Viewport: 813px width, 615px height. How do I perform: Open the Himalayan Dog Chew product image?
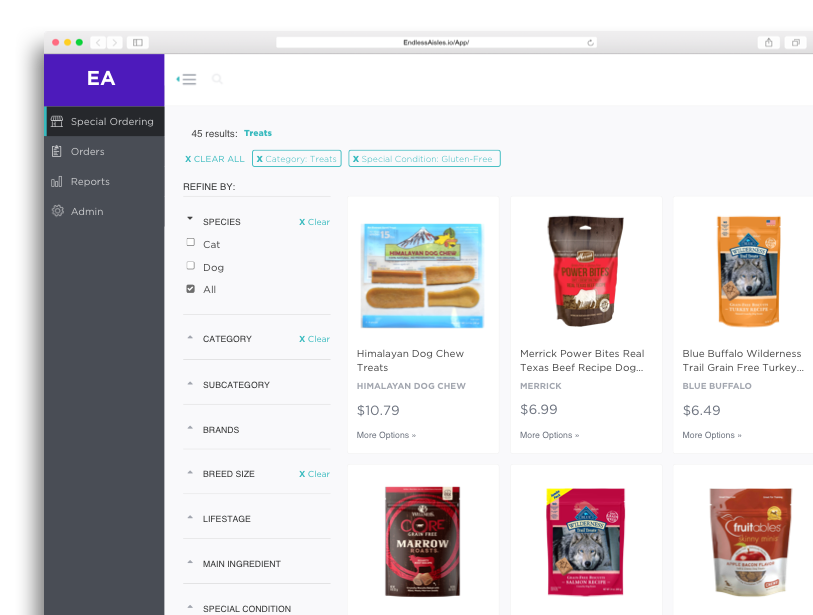coord(423,275)
